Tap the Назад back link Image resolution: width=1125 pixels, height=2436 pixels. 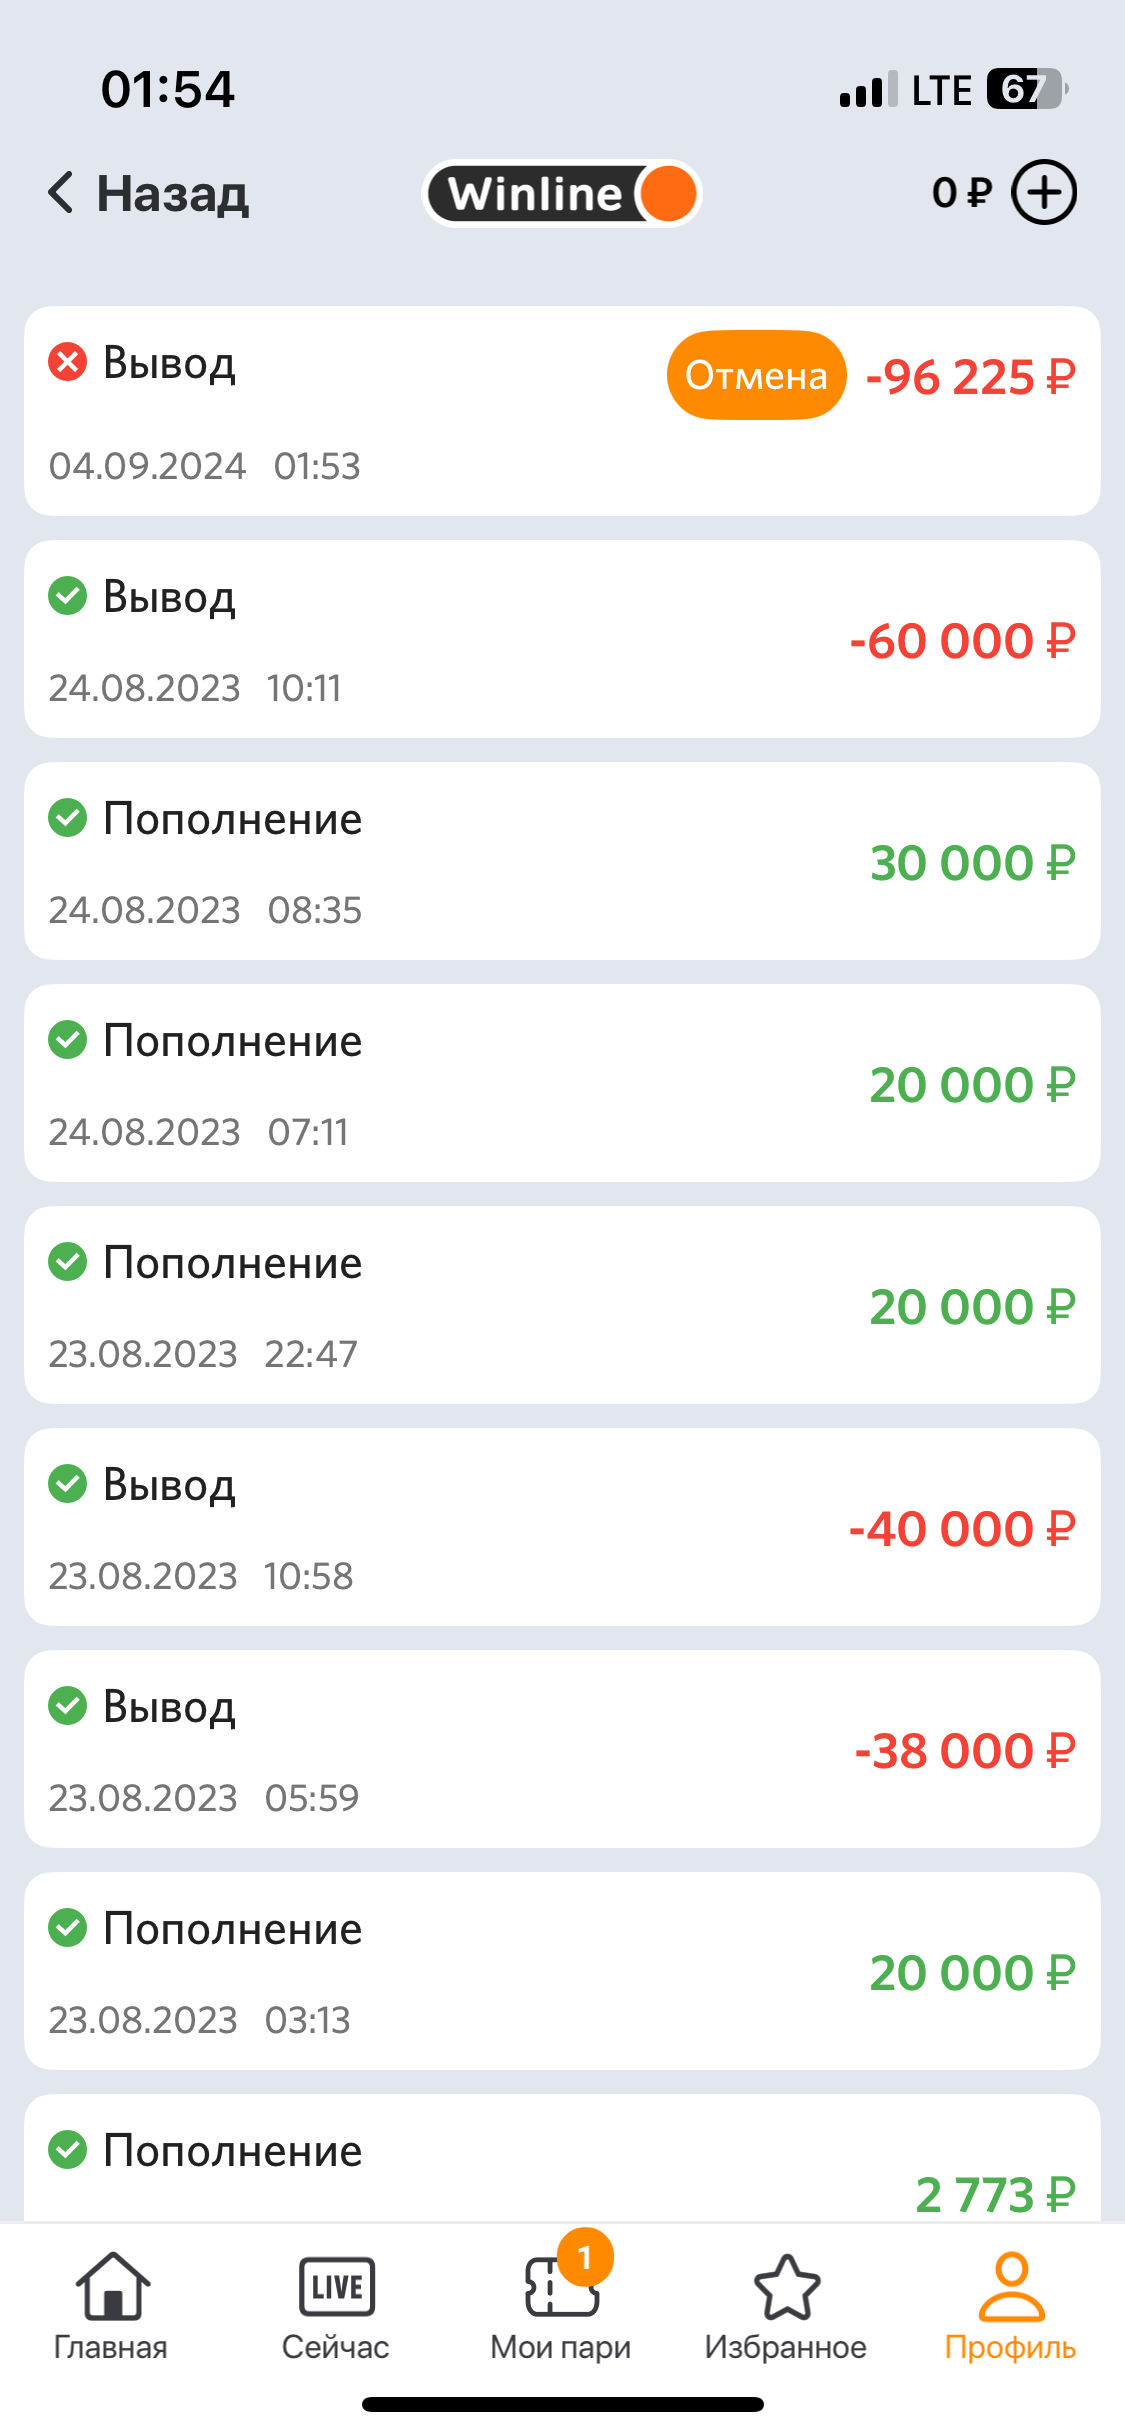coord(172,193)
